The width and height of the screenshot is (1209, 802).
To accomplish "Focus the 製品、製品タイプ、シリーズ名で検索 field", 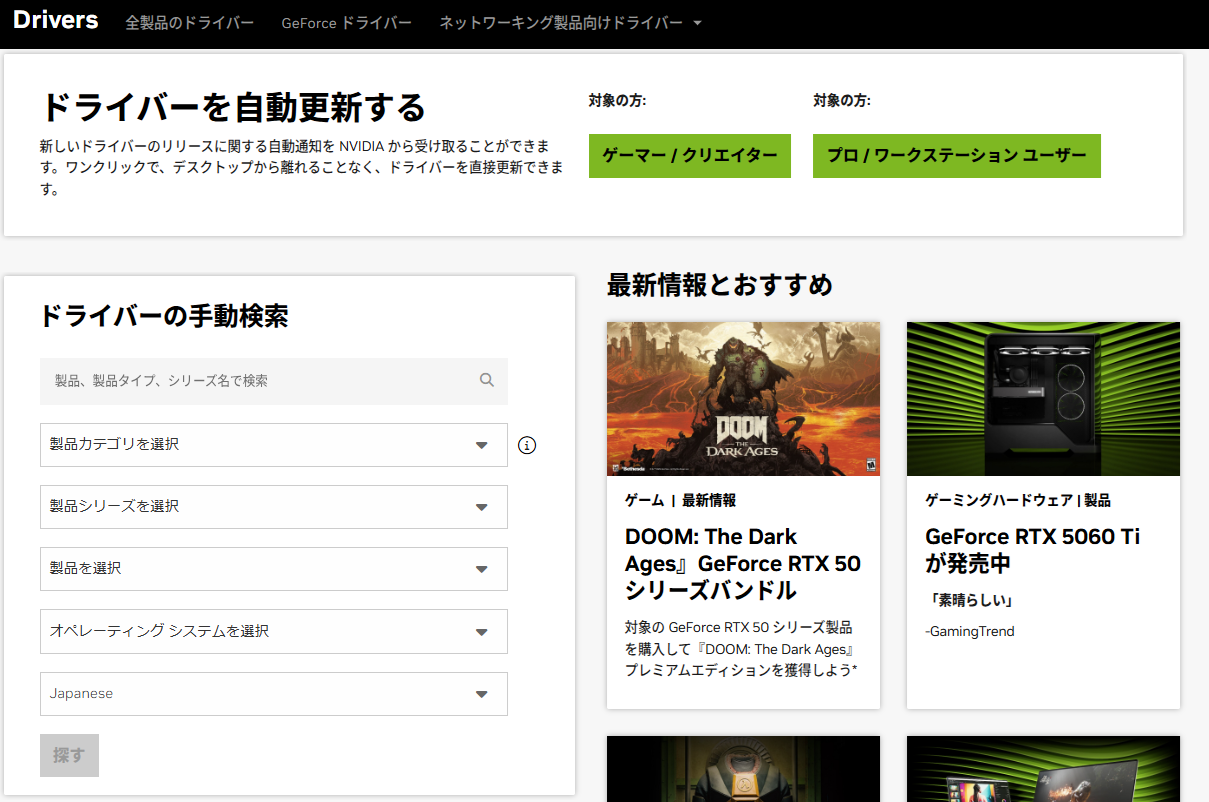I will 274,381.
